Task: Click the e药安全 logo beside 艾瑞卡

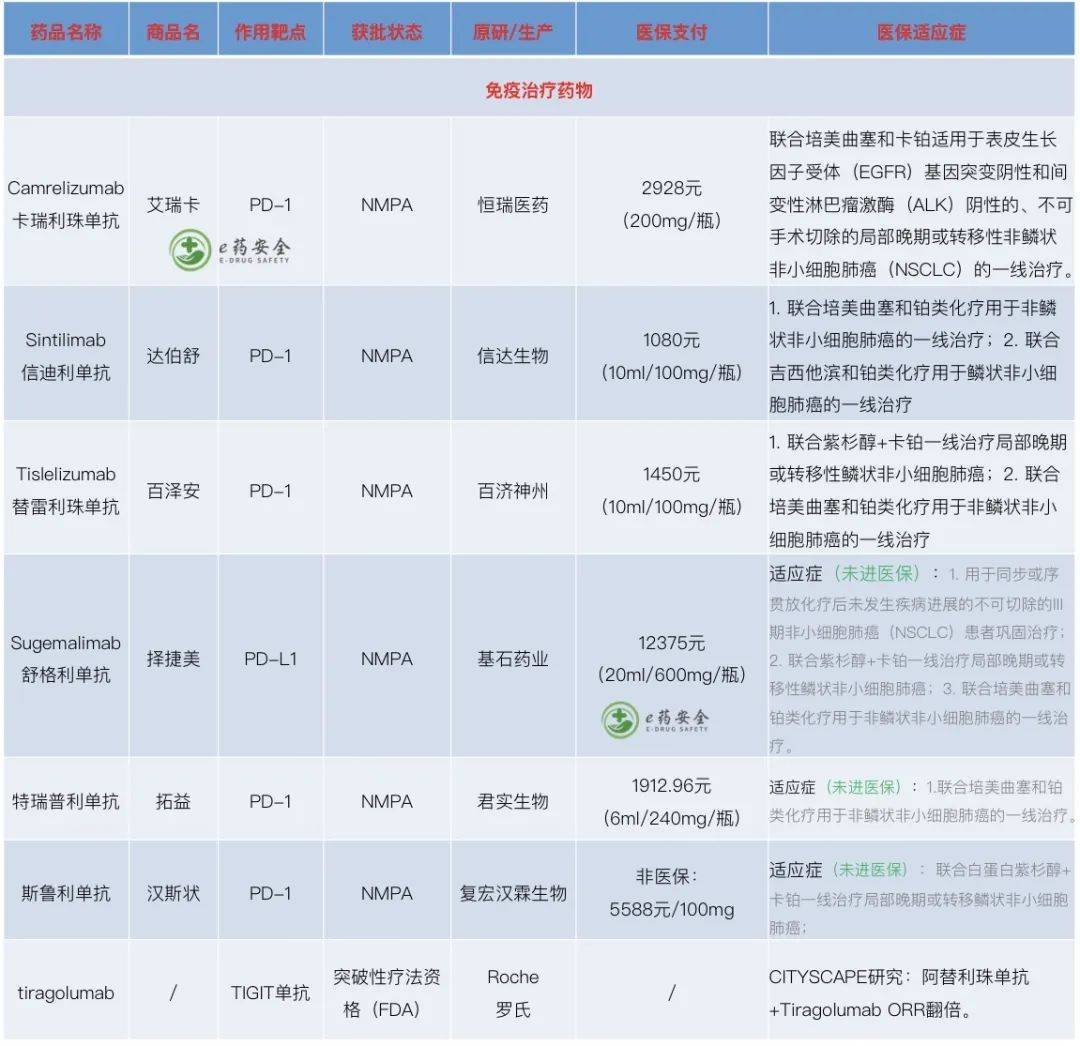Action: coord(229,250)
